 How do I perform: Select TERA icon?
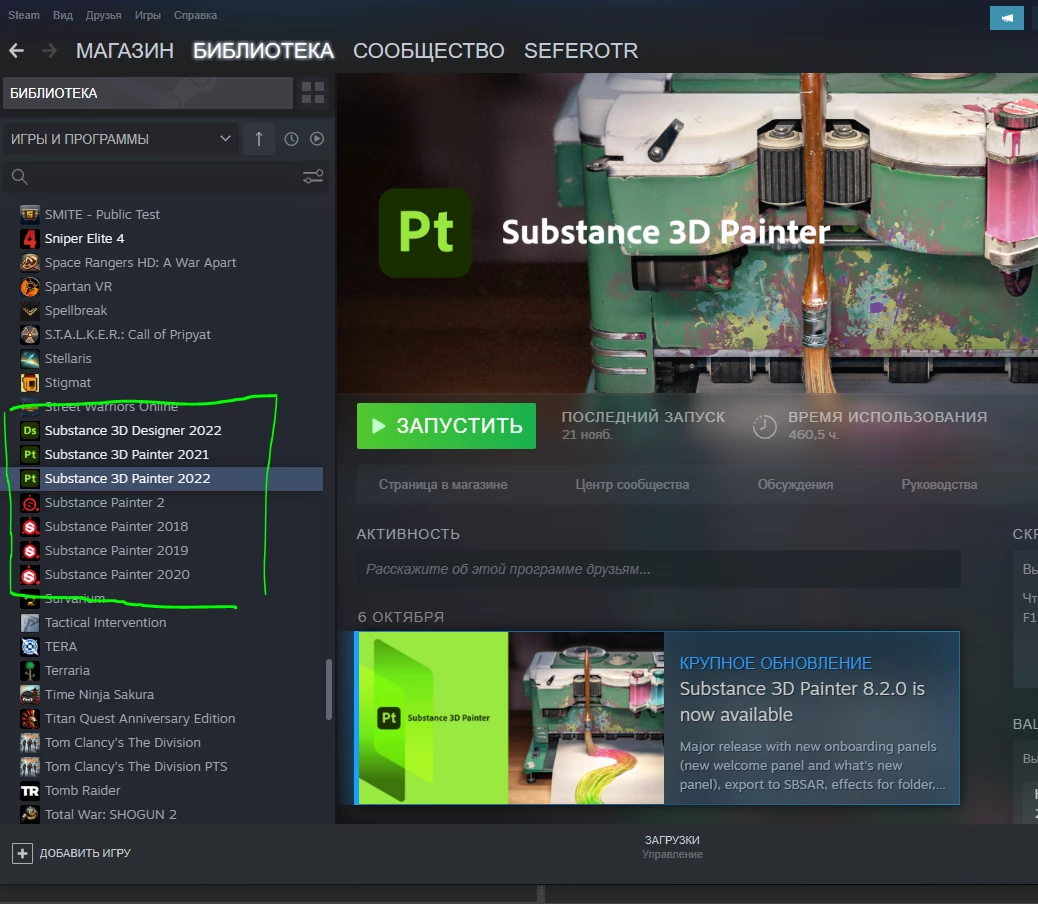pyautogui.click(x=30, y=647)
